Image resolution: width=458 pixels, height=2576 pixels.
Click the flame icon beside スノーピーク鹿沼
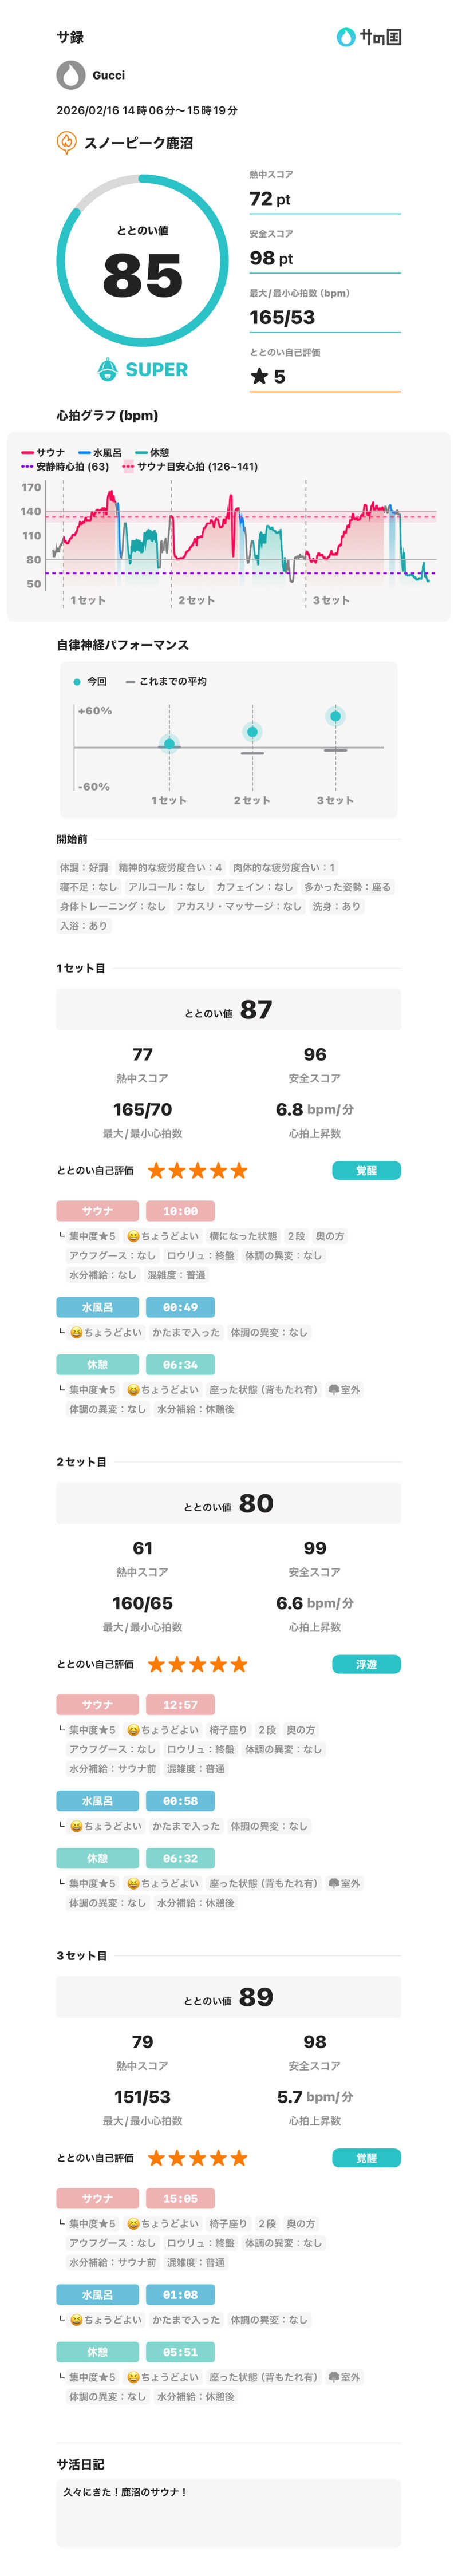[x=66, y=143]
